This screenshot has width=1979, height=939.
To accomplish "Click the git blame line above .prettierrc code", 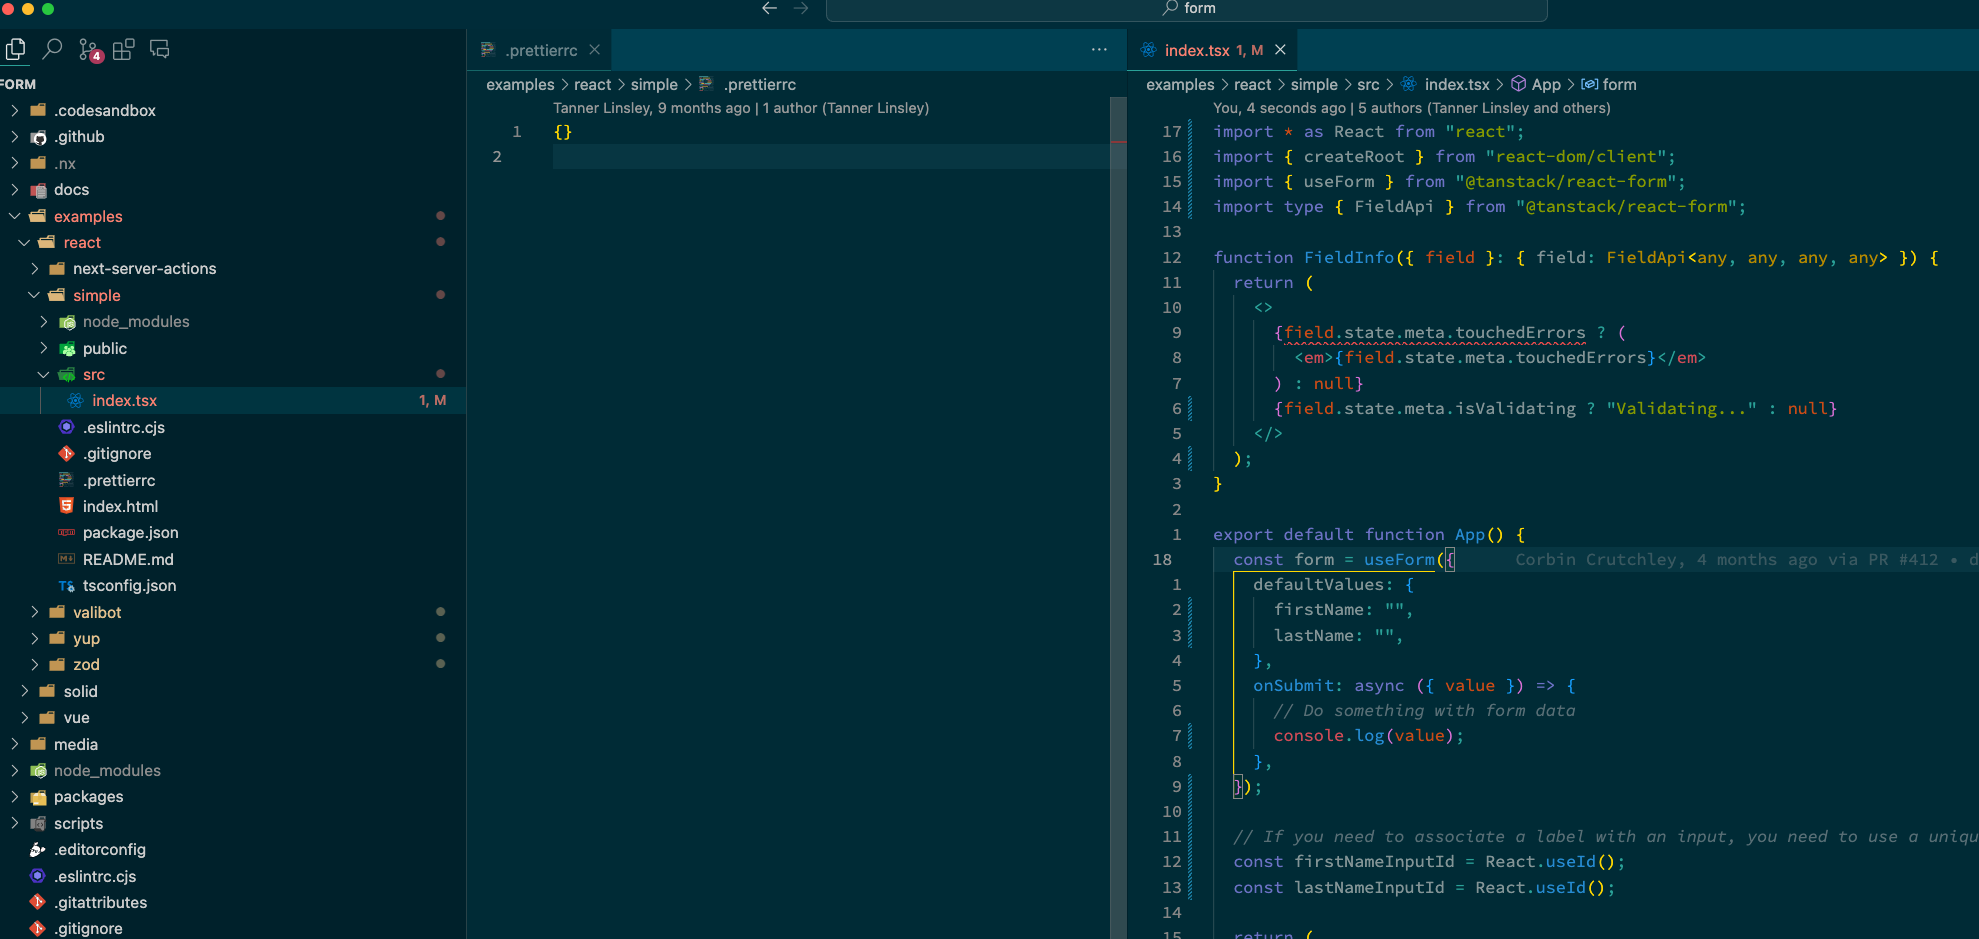I will click(x=741, y=108).
